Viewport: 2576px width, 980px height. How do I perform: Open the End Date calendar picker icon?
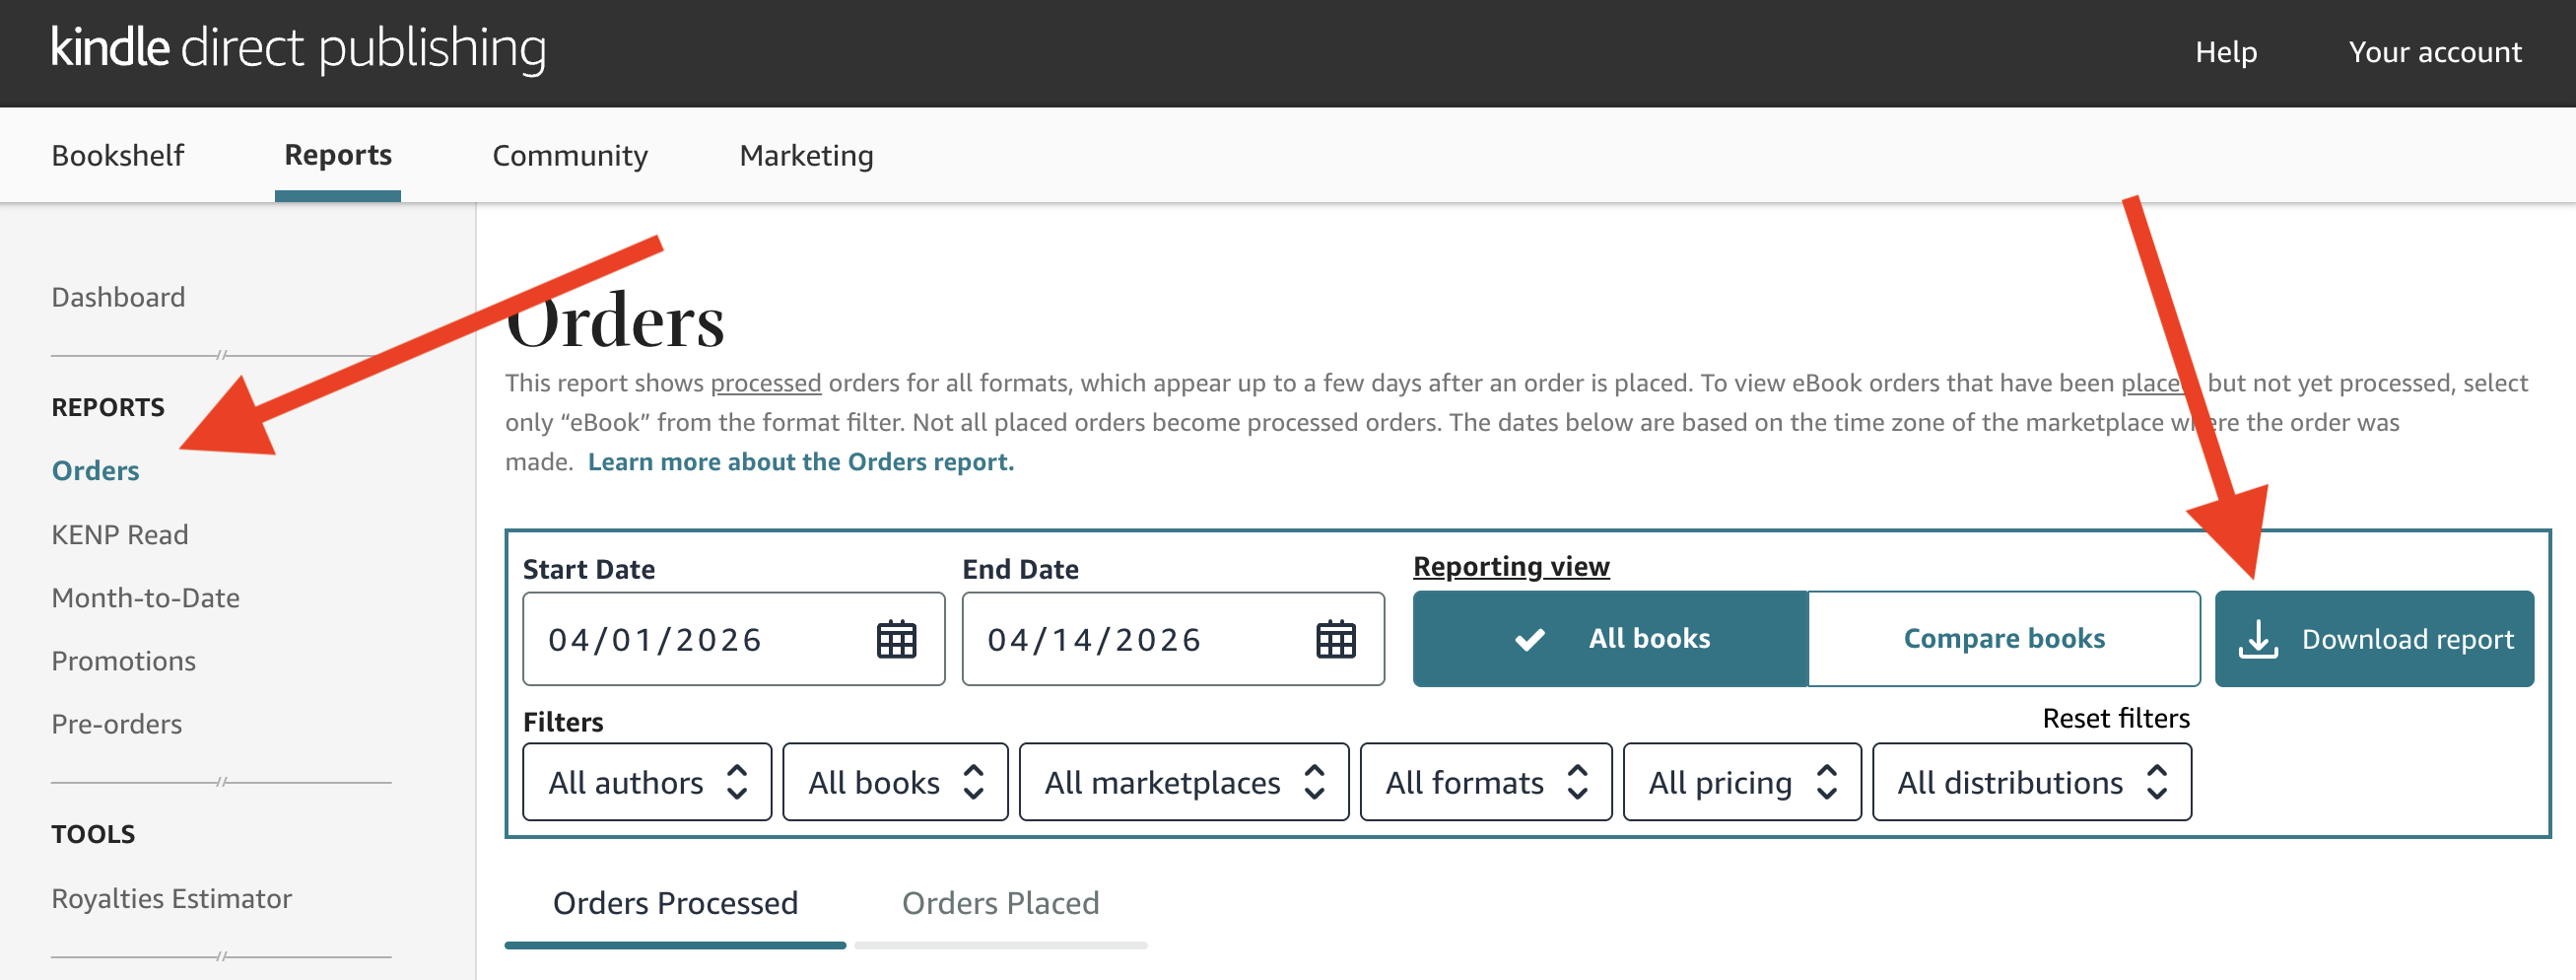tap(1335, 639)
